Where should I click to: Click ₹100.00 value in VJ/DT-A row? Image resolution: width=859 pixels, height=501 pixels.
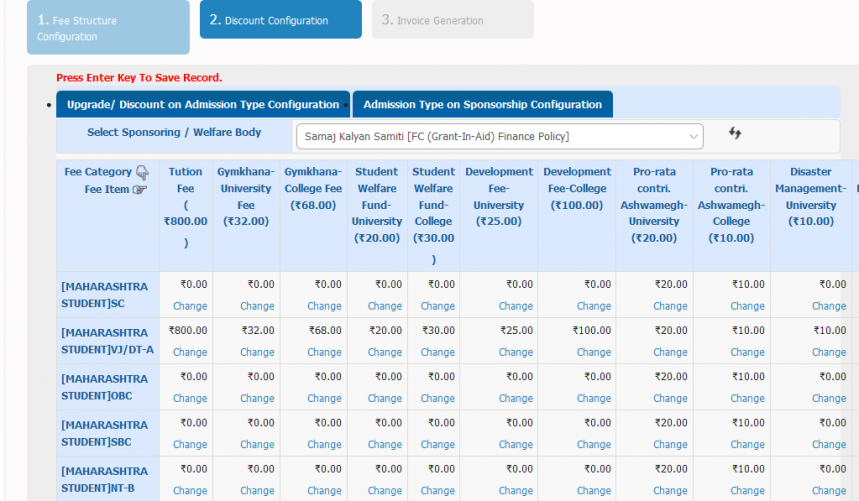[592, 330]
